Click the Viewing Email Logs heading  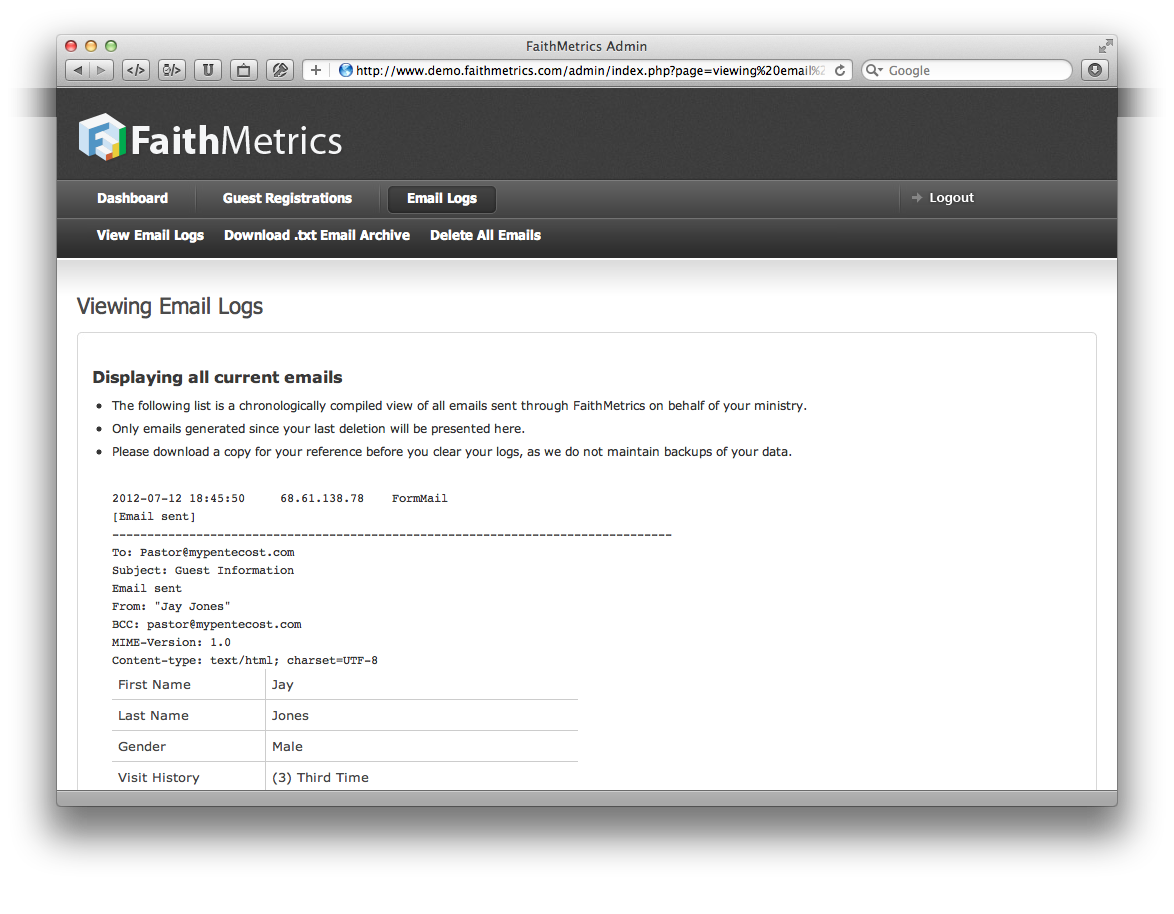coord(170,306)
